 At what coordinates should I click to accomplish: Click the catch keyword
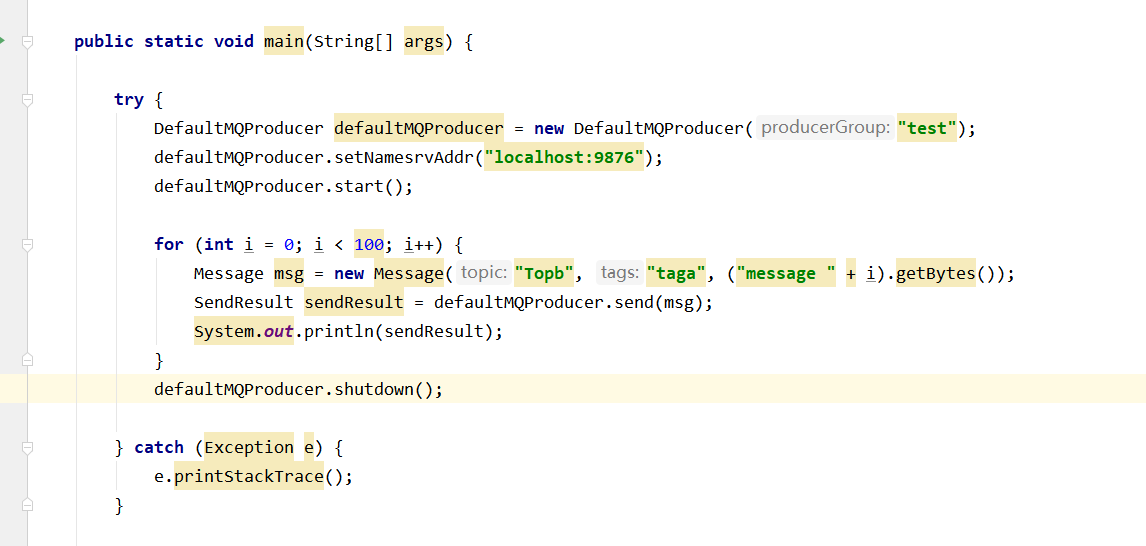(159, 447)
